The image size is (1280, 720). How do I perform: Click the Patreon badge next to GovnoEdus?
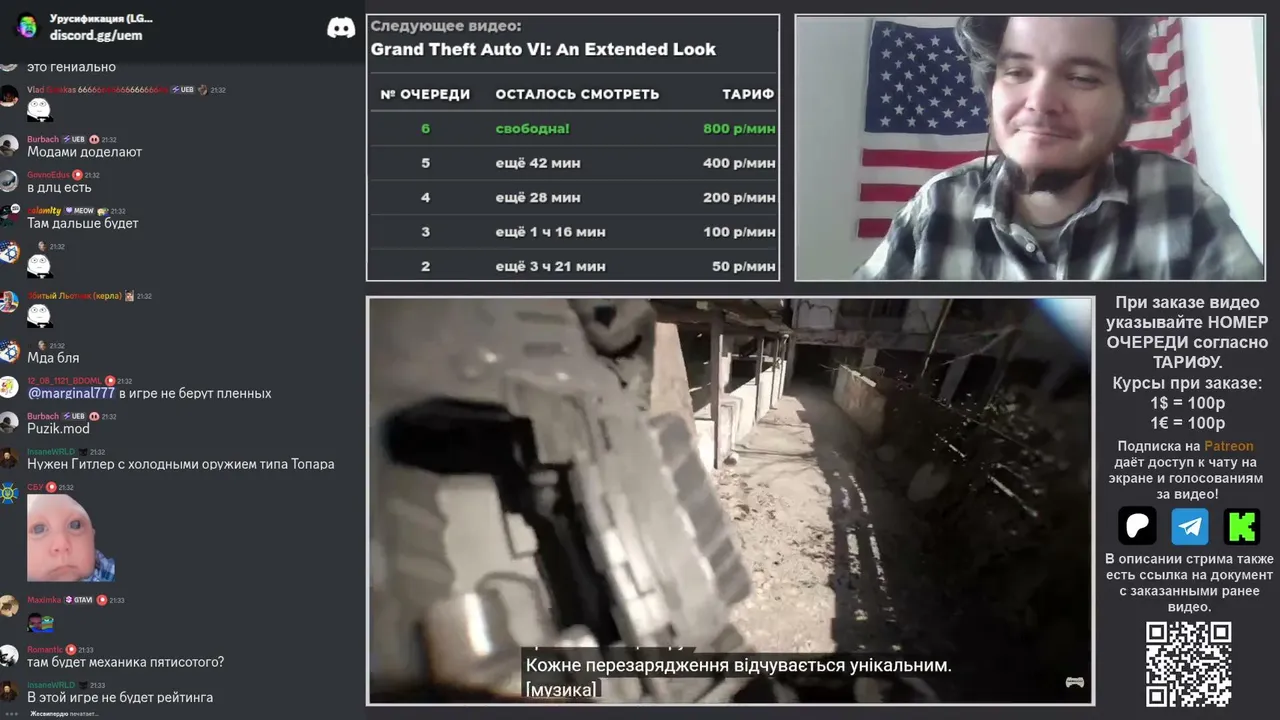click(77, 175)
